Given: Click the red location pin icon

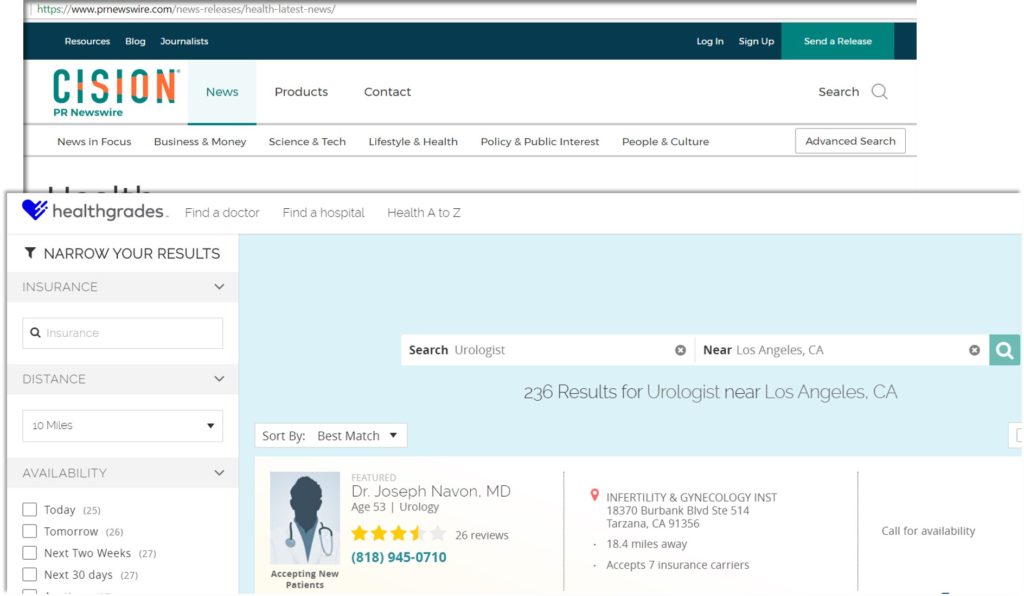Looking at the screenshot, I should click(594, 495).
